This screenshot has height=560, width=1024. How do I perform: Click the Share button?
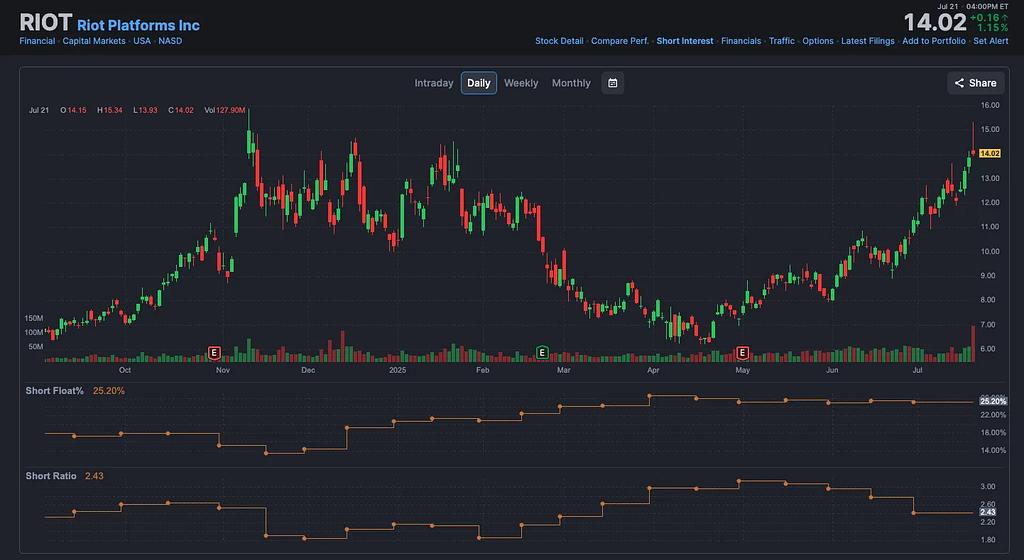click(976, 83)
